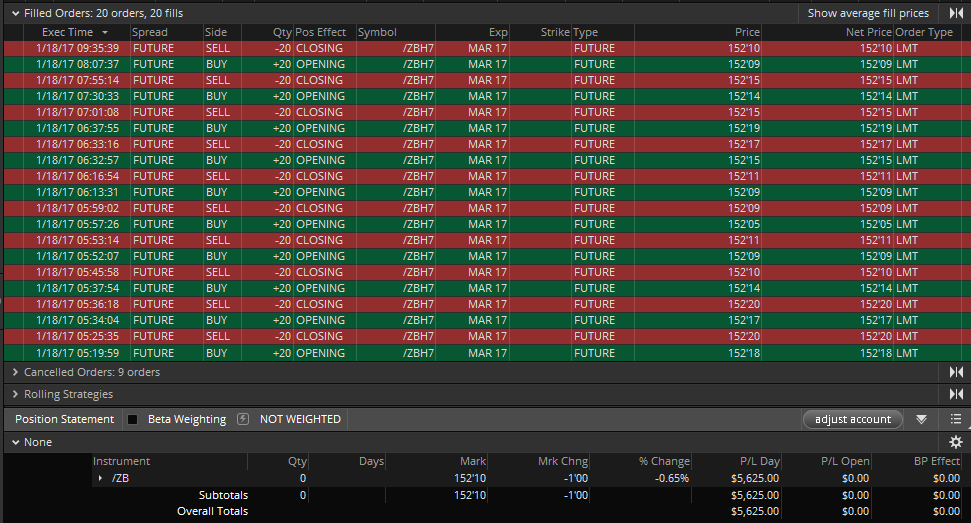This screenshot has height=523, width=971.
Task: Collapse the None position group
Action: tap(15, 442)
